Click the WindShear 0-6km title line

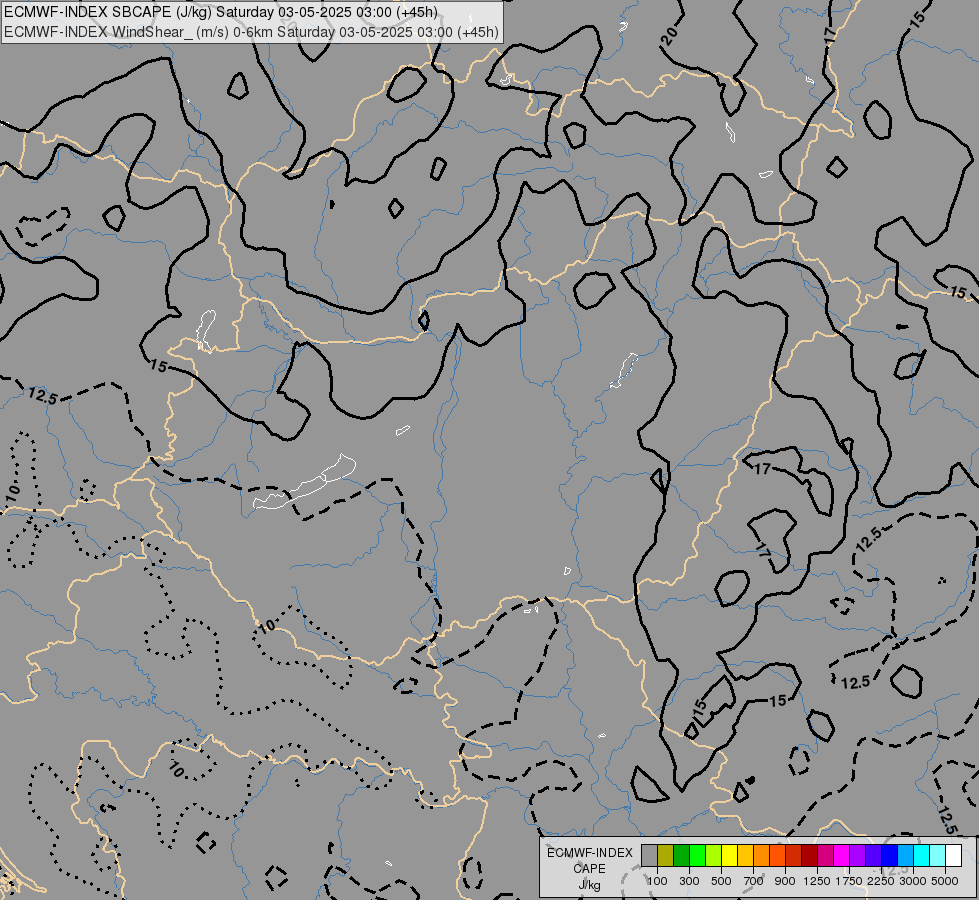(252, 32)
